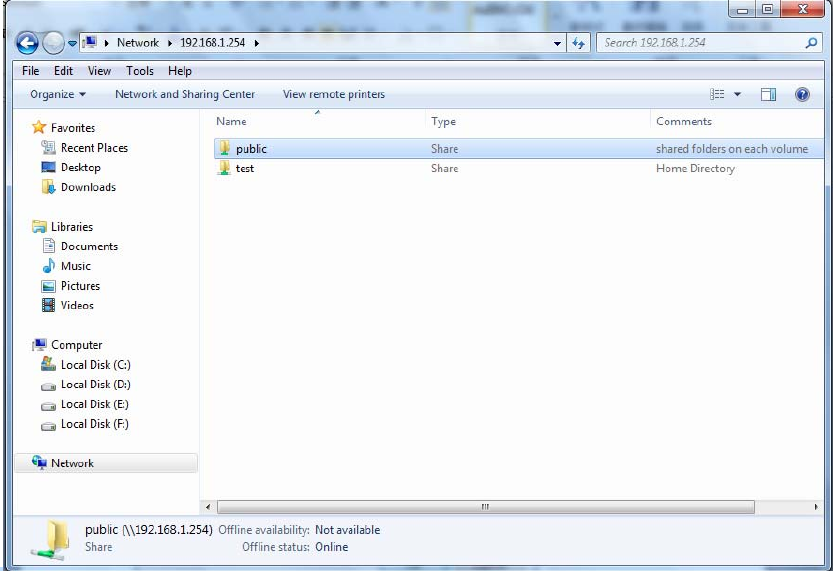Click the Music note icon

(x=48, y=266)
